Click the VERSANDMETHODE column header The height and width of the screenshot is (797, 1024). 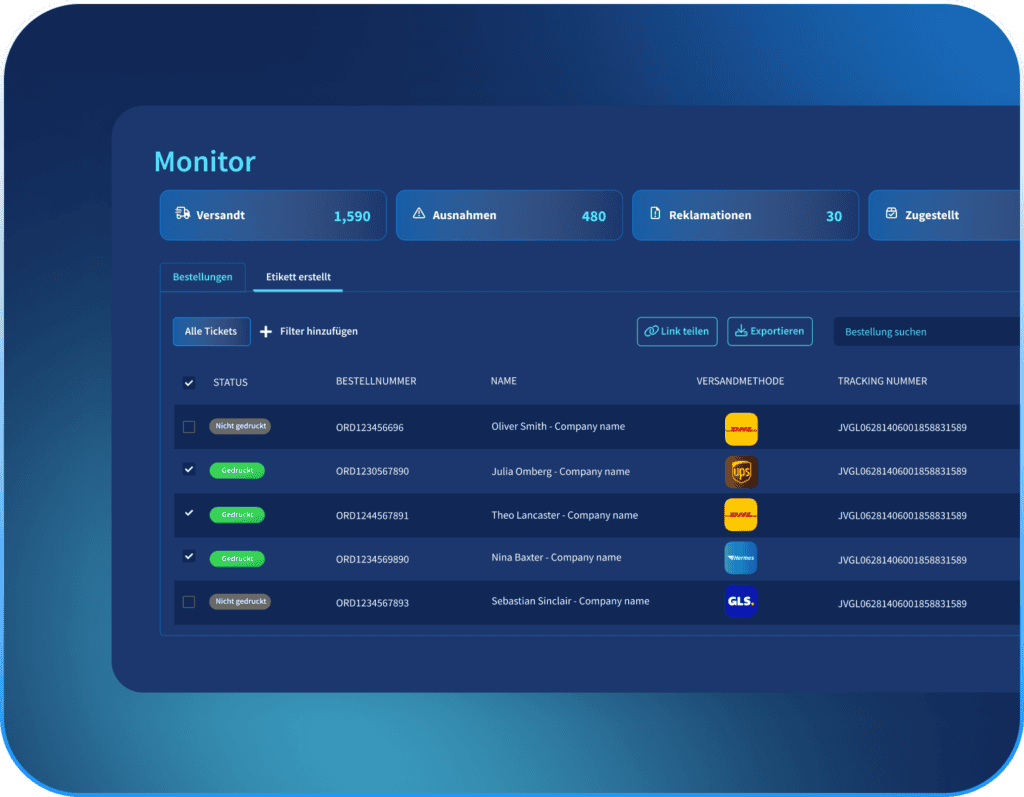pyautogui.click(x=741, y=381)
